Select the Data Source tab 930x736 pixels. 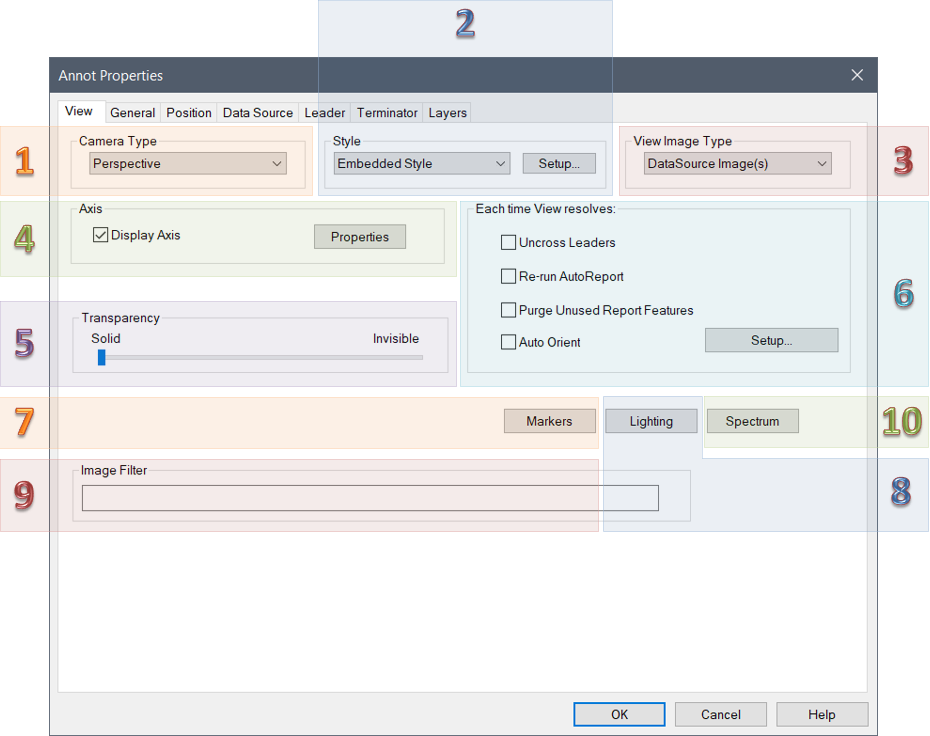tap(257, 113)
